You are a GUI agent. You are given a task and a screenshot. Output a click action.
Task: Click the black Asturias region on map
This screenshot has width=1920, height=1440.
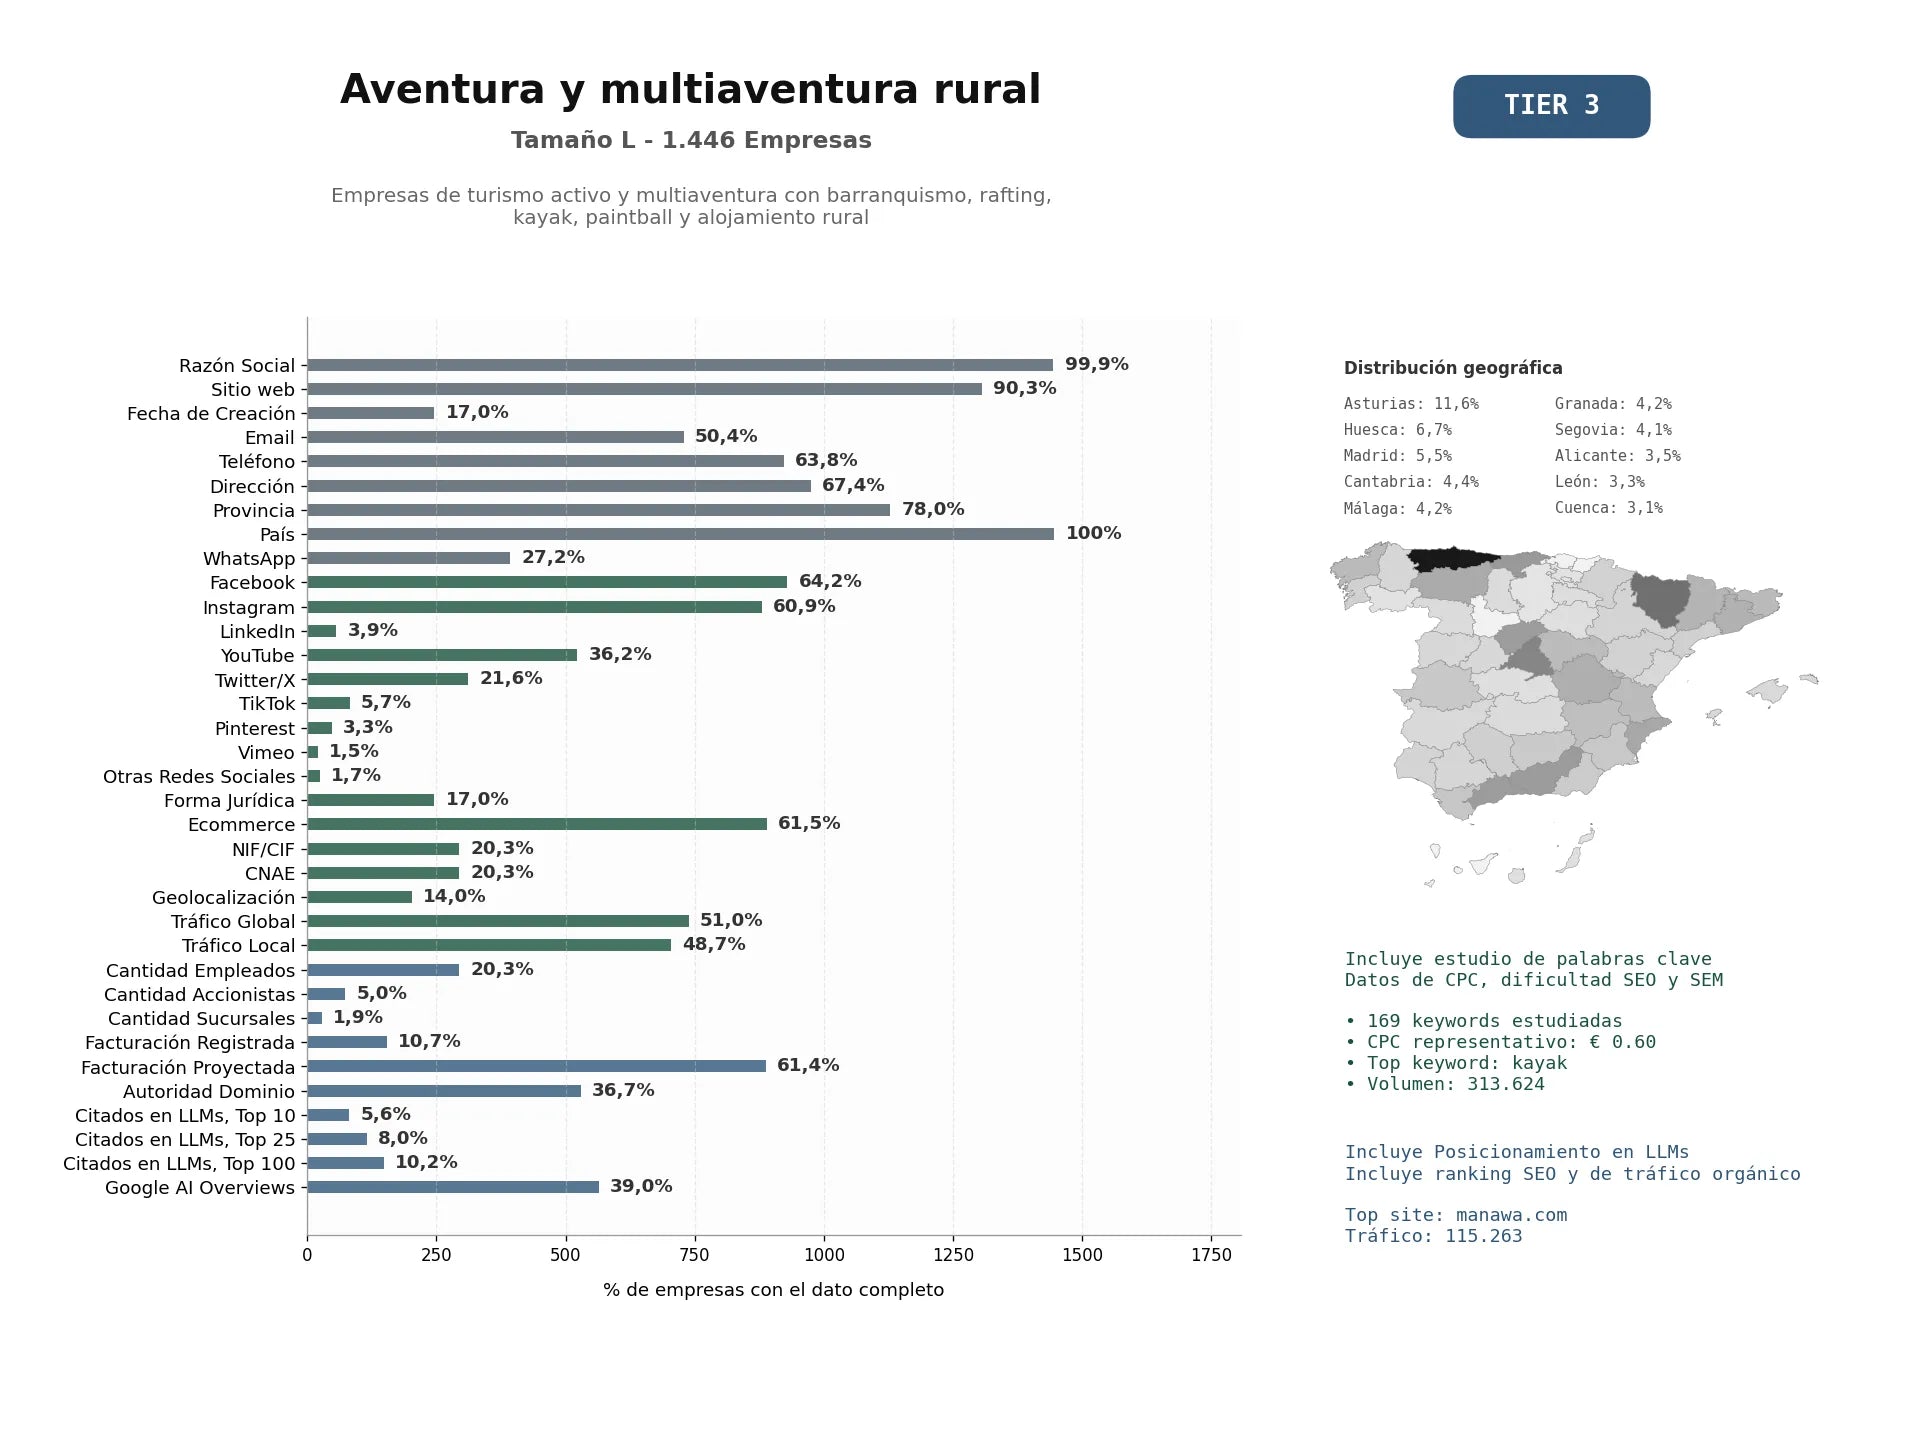tap(1451, 559)
